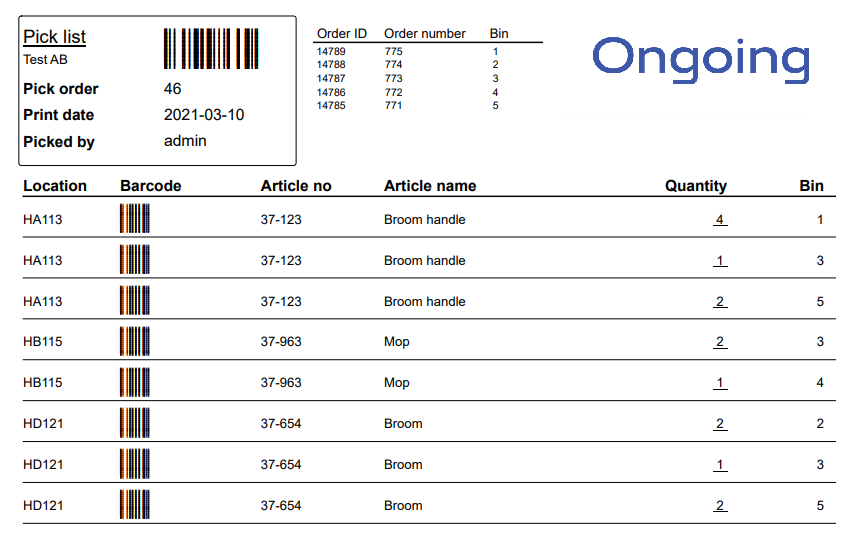Click the Bin header of the pick table
Viewport: 850px width, 540px height.
pos(812,186)
